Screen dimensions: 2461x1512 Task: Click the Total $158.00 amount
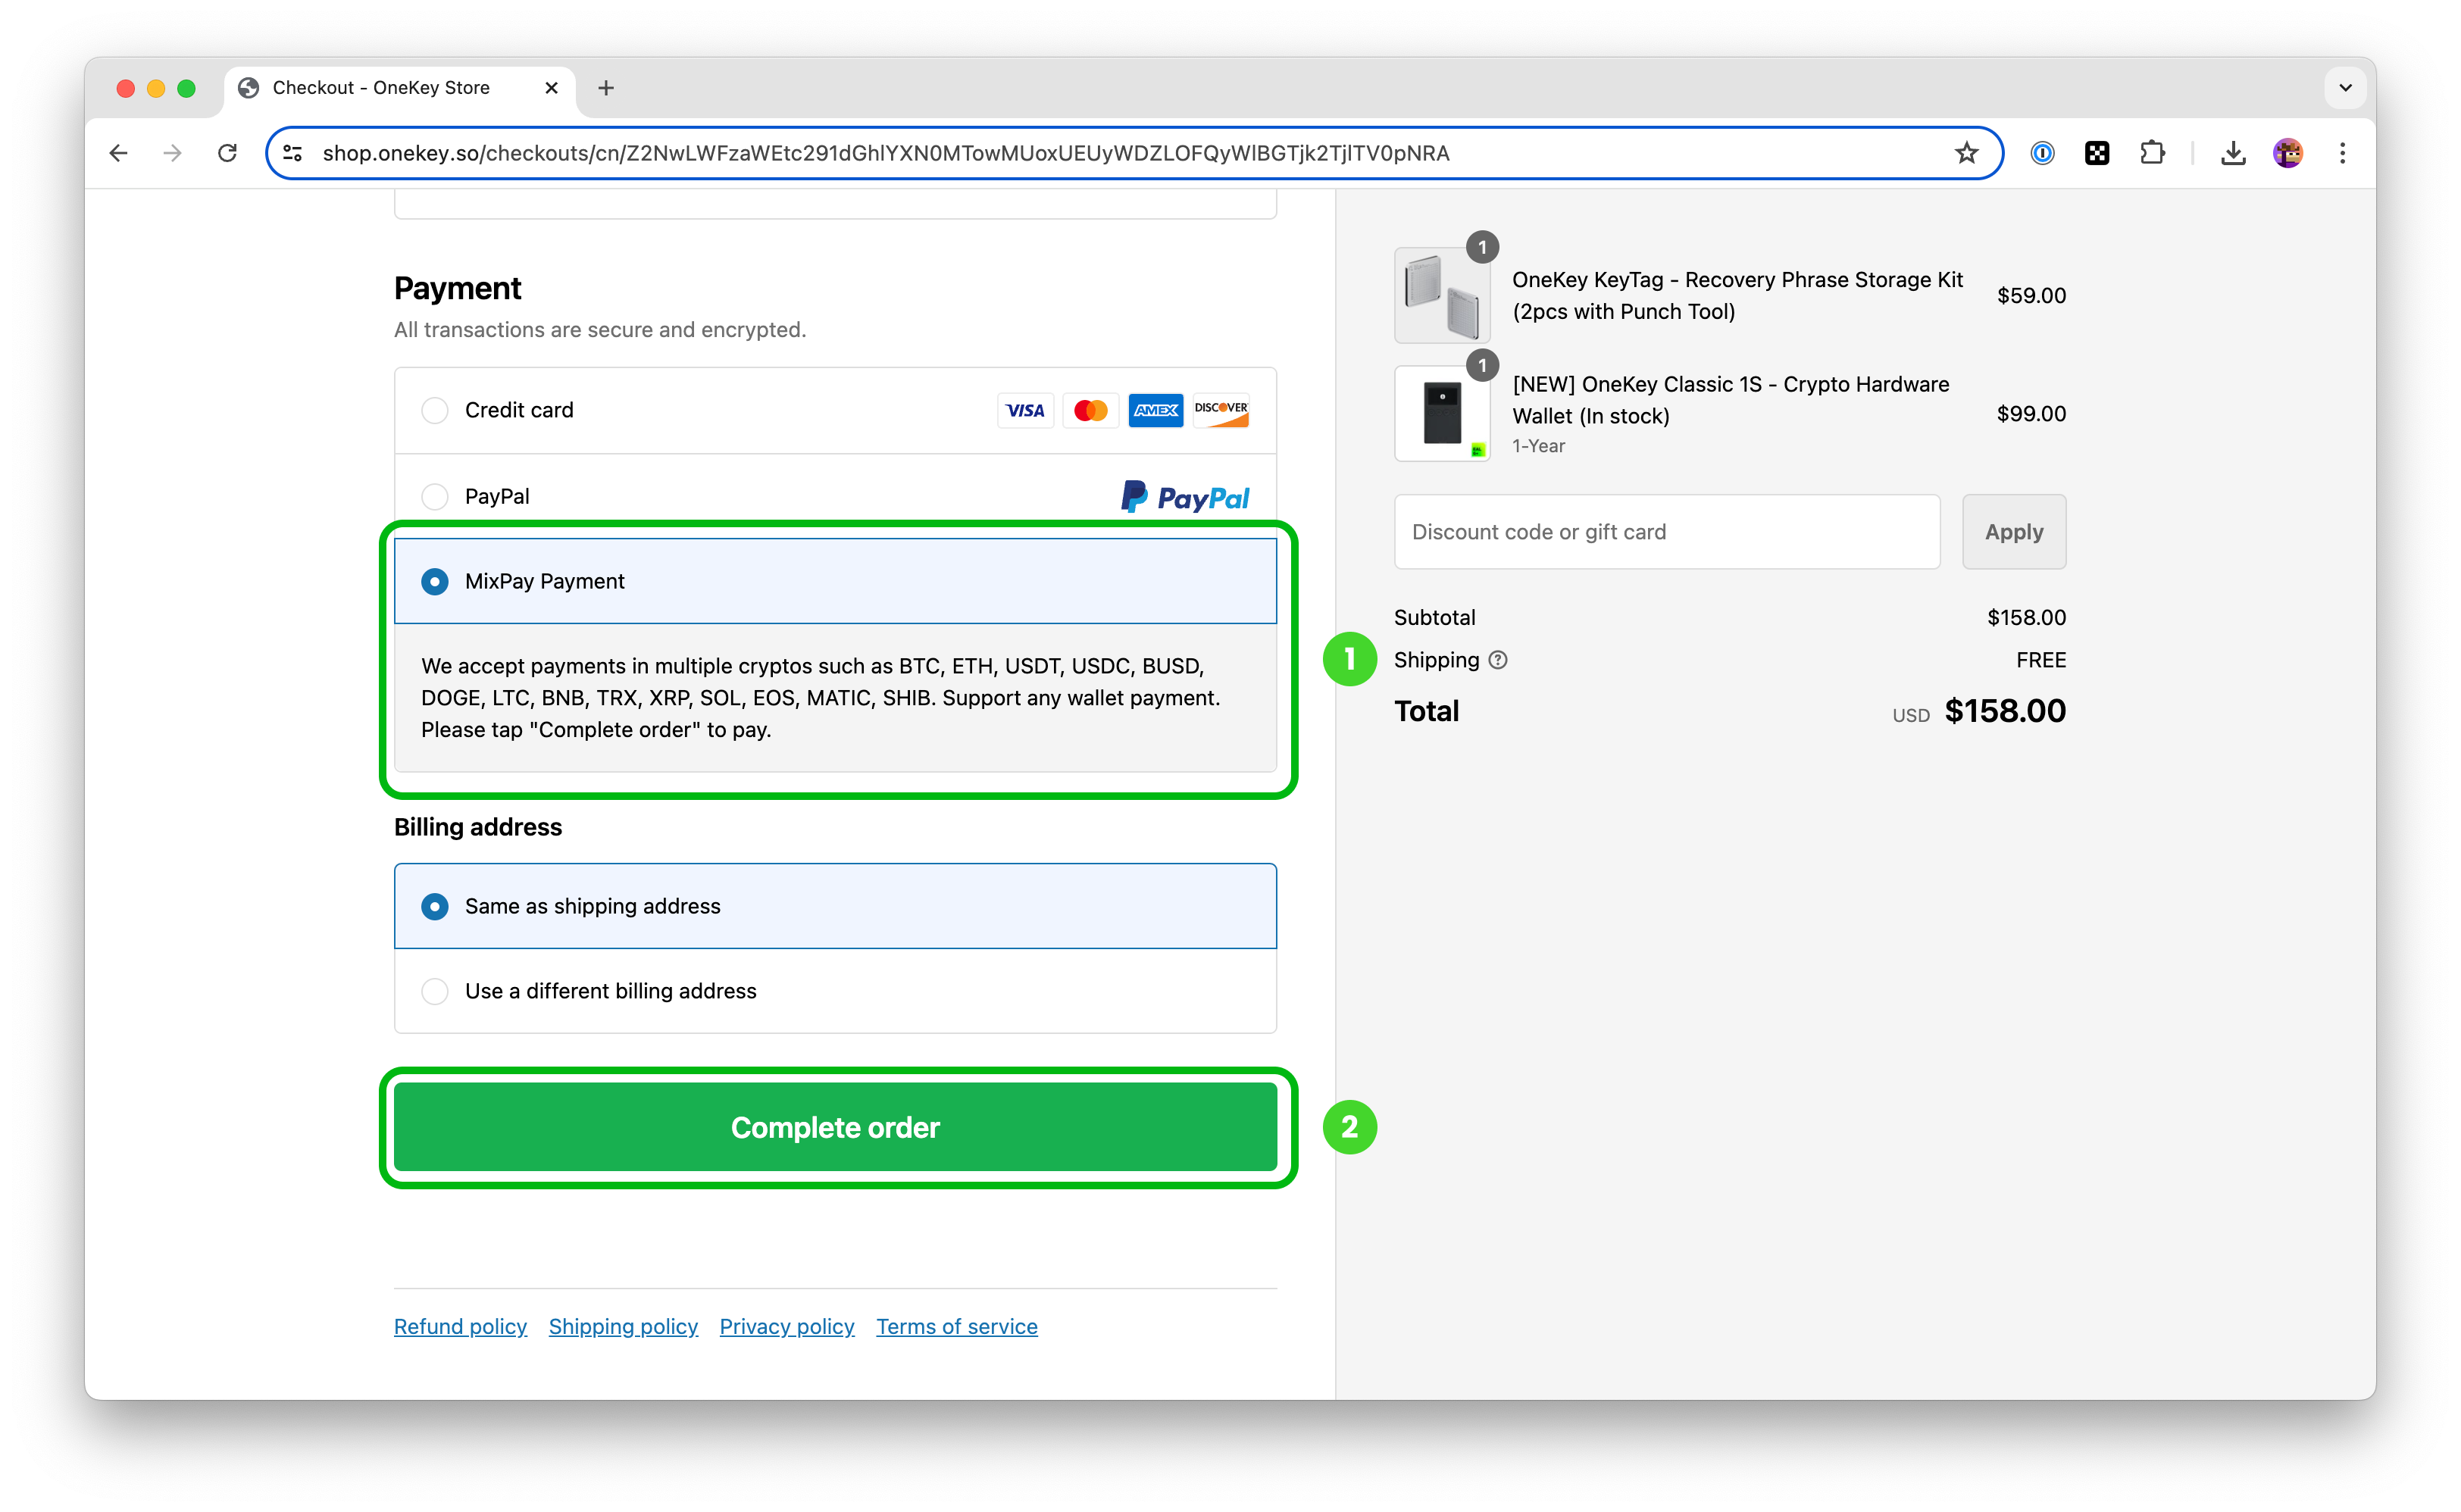click(x=2005, y=711)
